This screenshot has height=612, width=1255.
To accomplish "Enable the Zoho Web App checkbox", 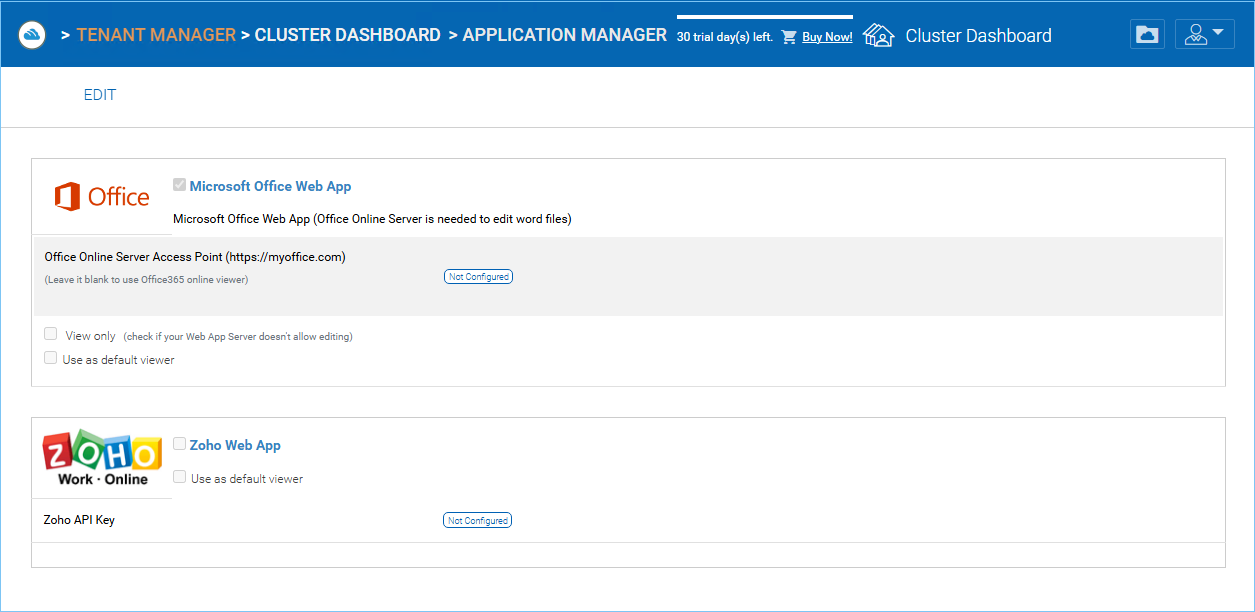I will [179, 444].
